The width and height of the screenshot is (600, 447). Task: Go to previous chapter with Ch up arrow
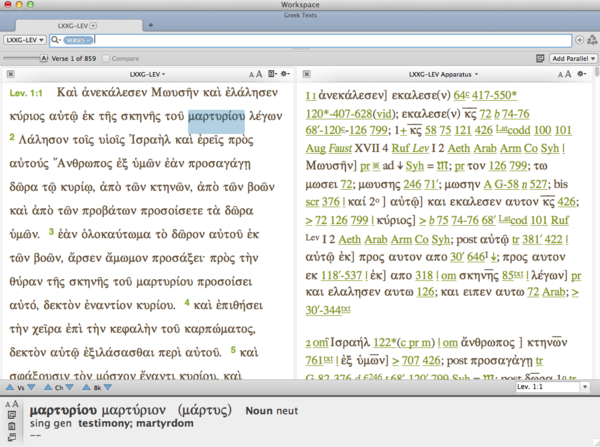48,387
